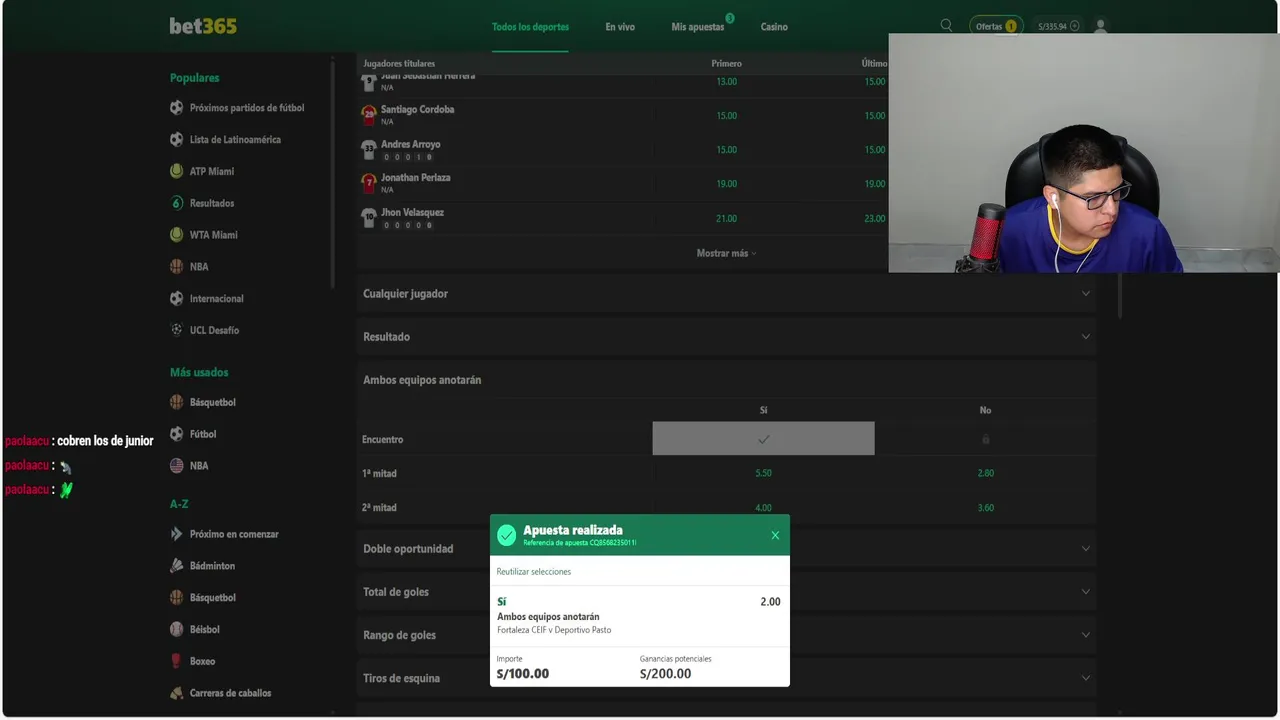Click the markets page vertical scrollbar
Image resolution: width=1280 pixels, height=720 pixels.
[1119, 296]
